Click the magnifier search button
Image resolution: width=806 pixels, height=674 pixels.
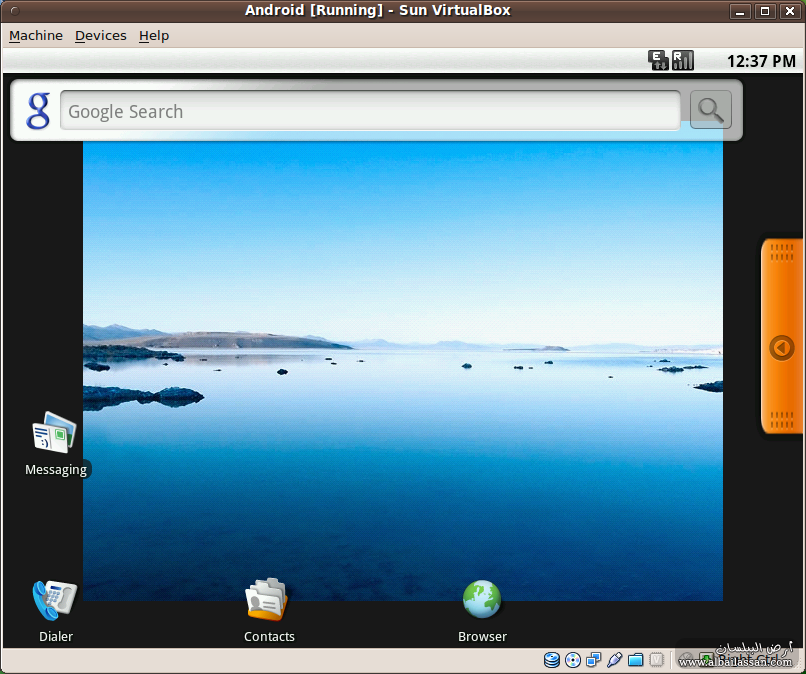[x=710, y=110]
